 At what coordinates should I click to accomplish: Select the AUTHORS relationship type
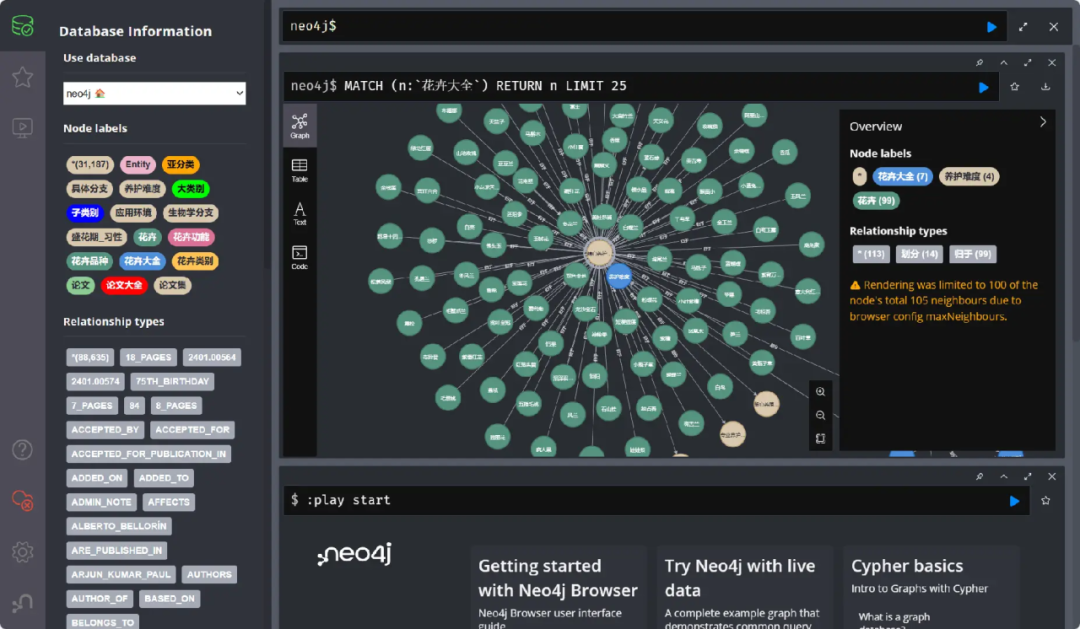pos(209,575)
